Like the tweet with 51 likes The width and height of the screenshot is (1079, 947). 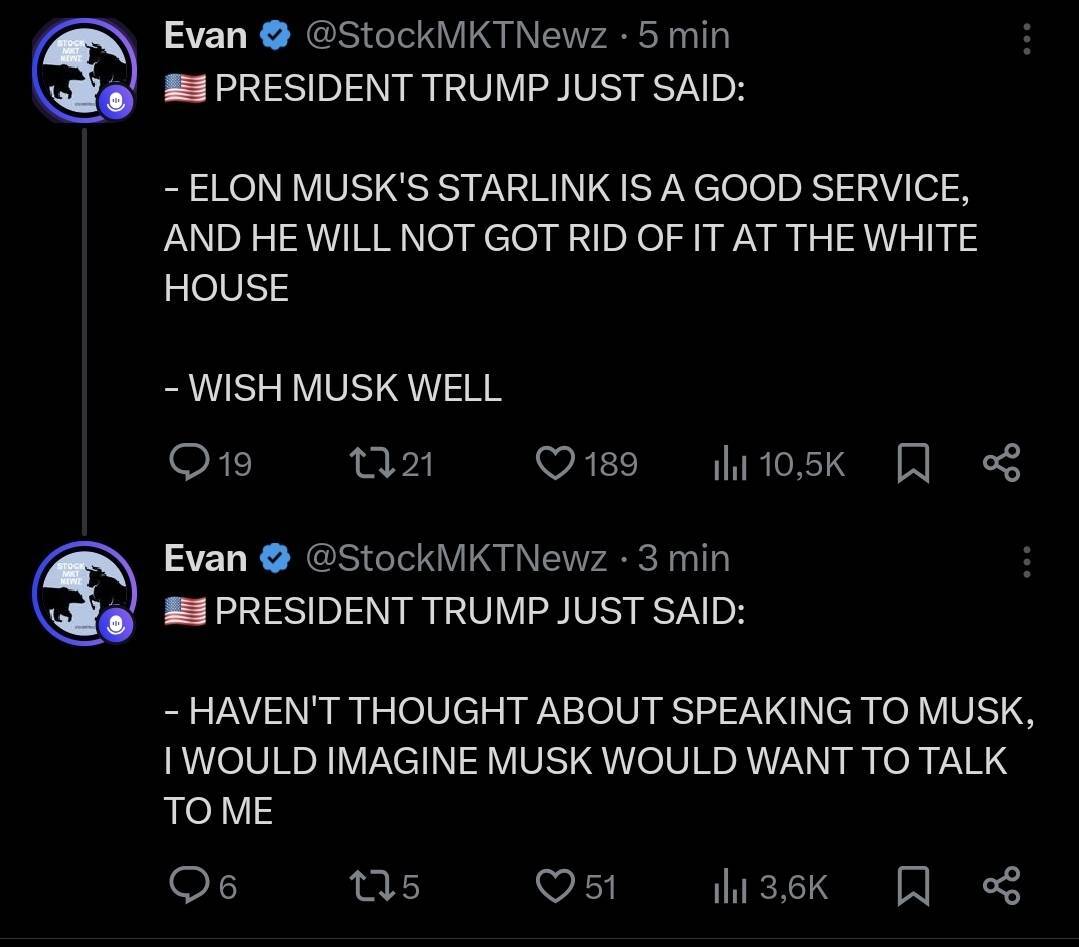click(x=553, y=886)
